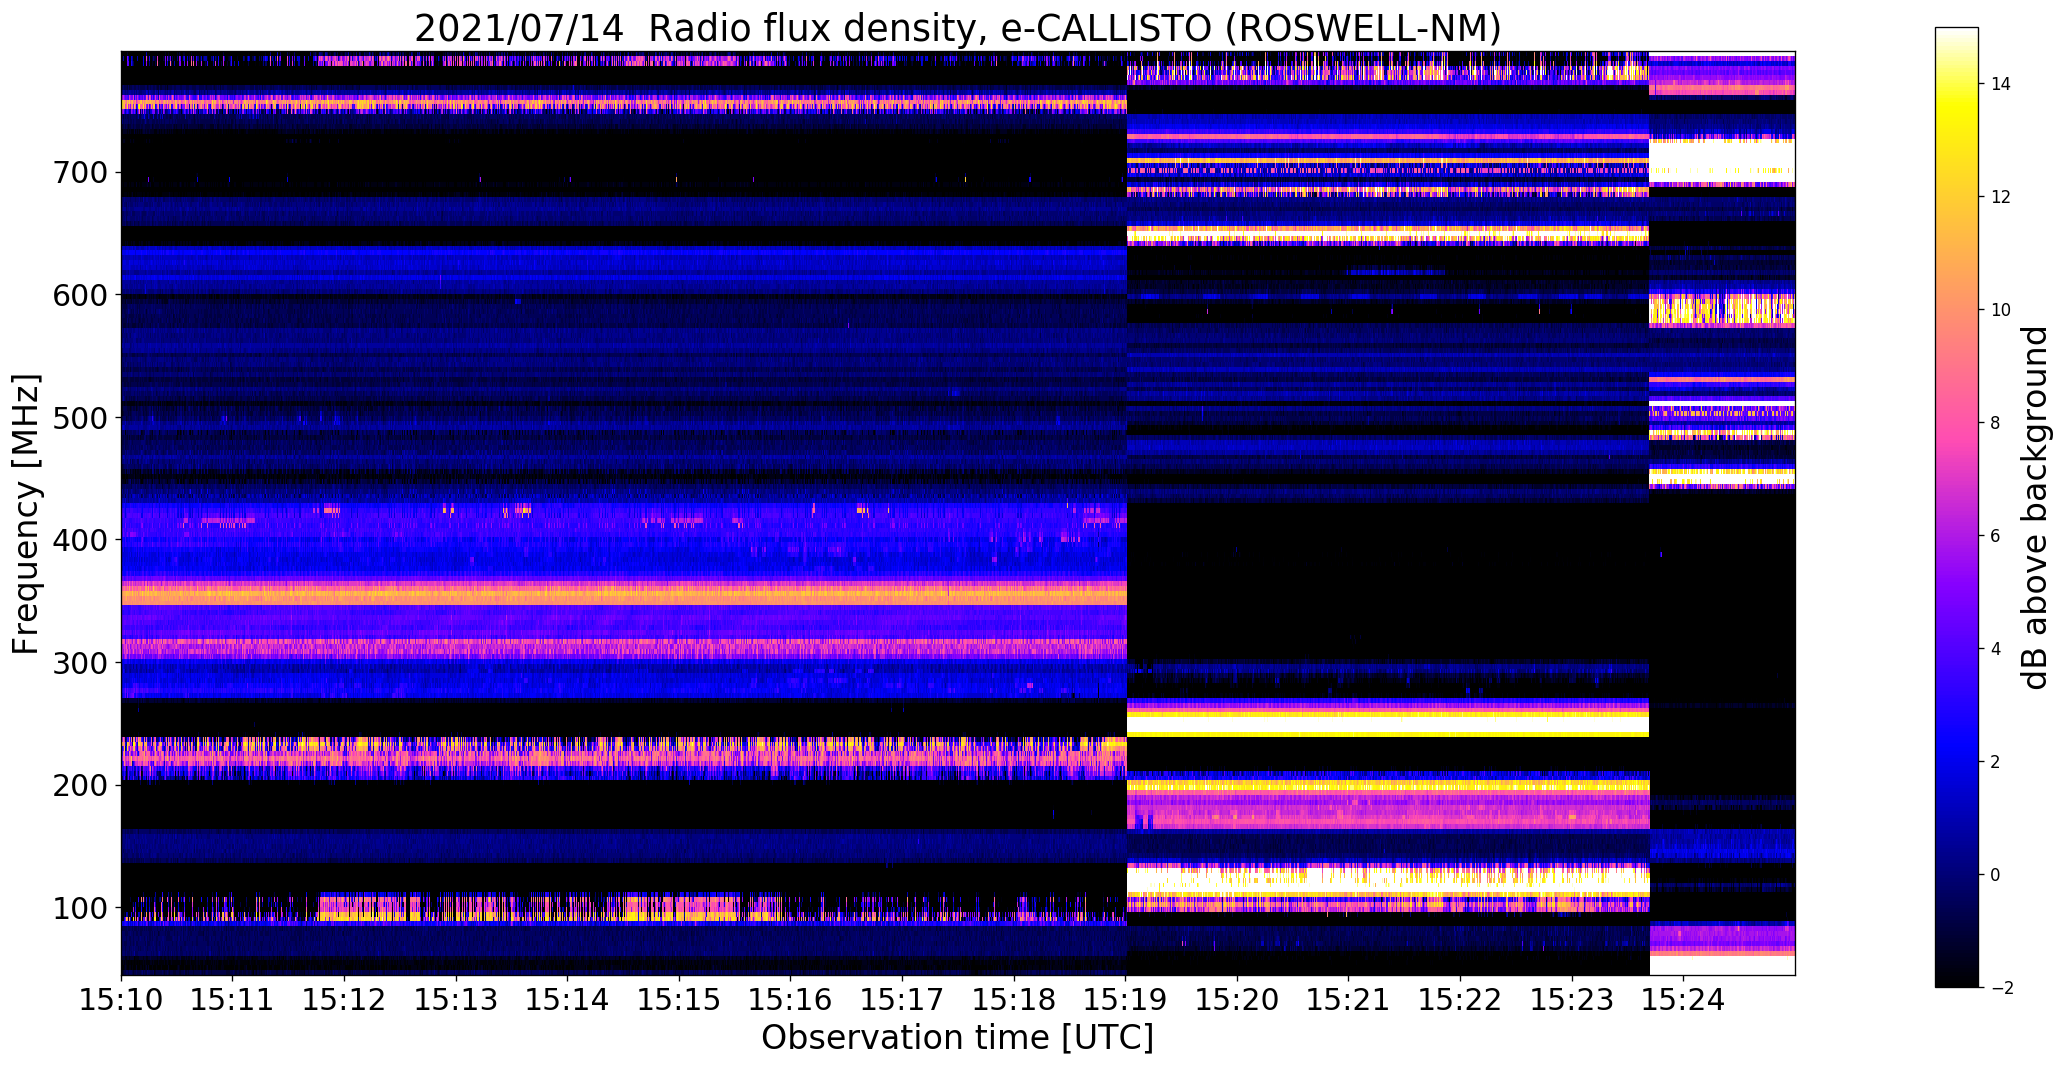2066x1067 pixels.
Task: Click the 600 MHz frequency tick label
Action: point(80,295)
